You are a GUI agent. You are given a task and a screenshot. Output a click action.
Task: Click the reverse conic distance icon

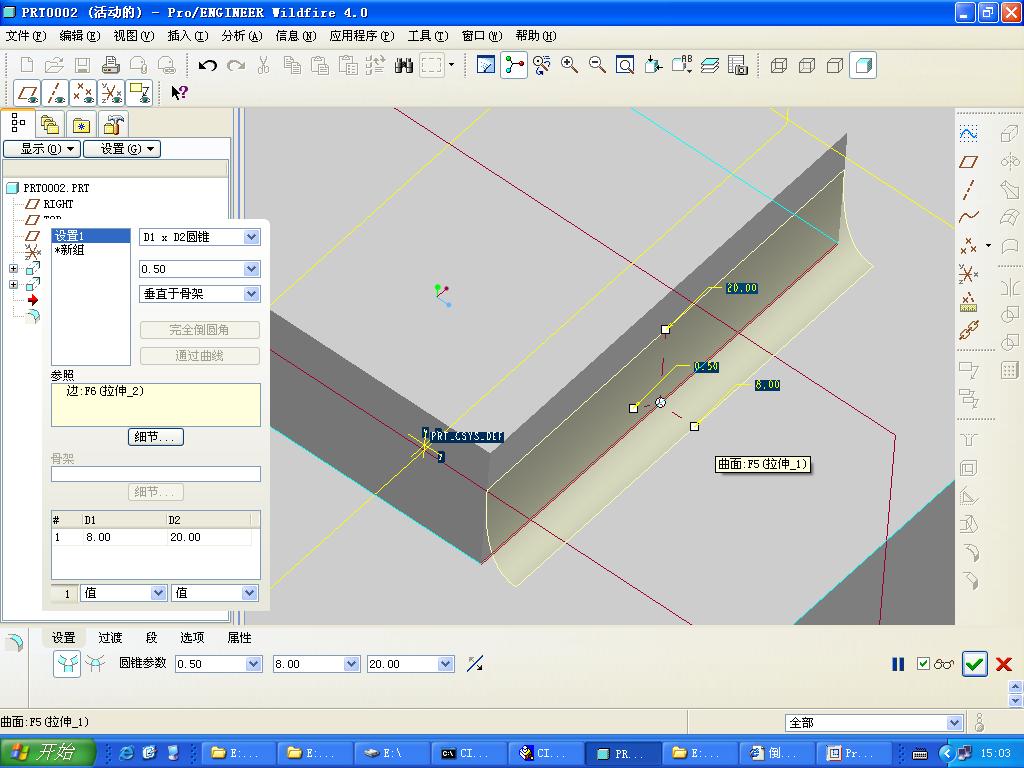point(475,663)
